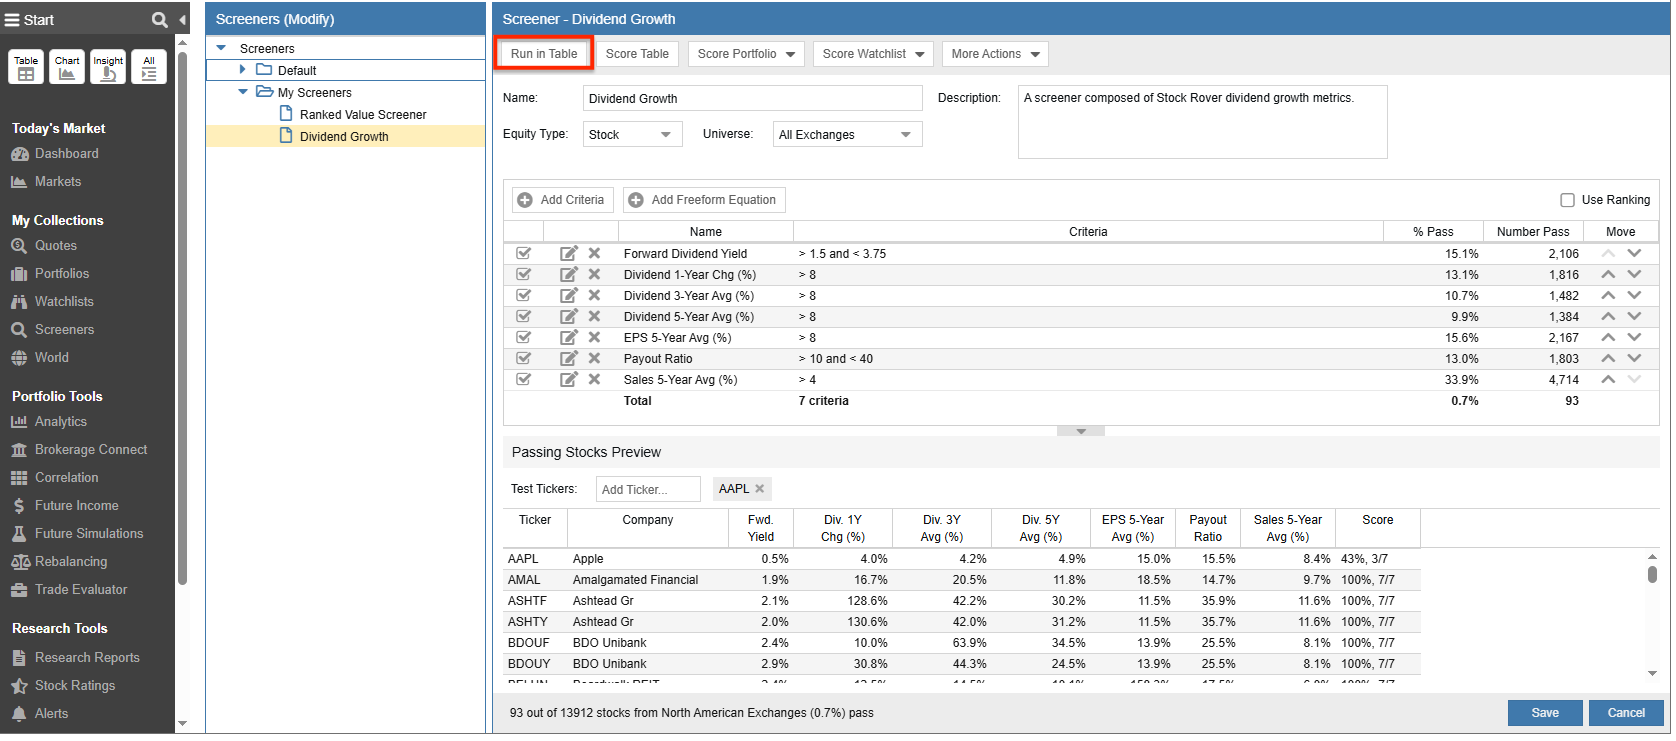Toggle Dividend 1-Year Chg criterion checkbox
Screen dimensions: 1676x741
(x=523, y=274)
